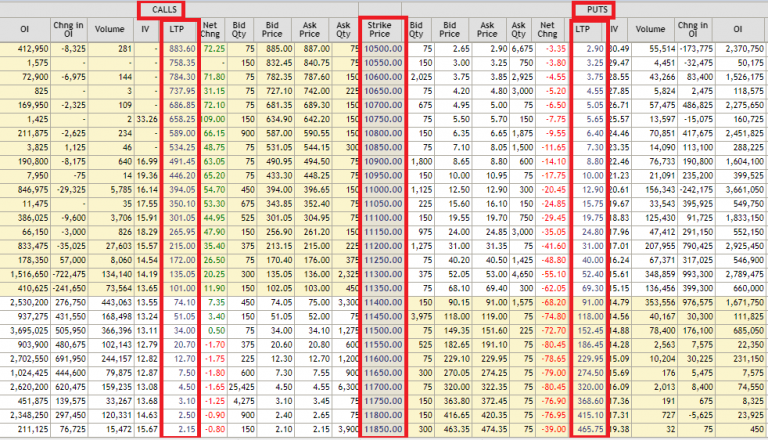
Task: Click call OI value 3,695,025
Action: click(x=29, y=331)
